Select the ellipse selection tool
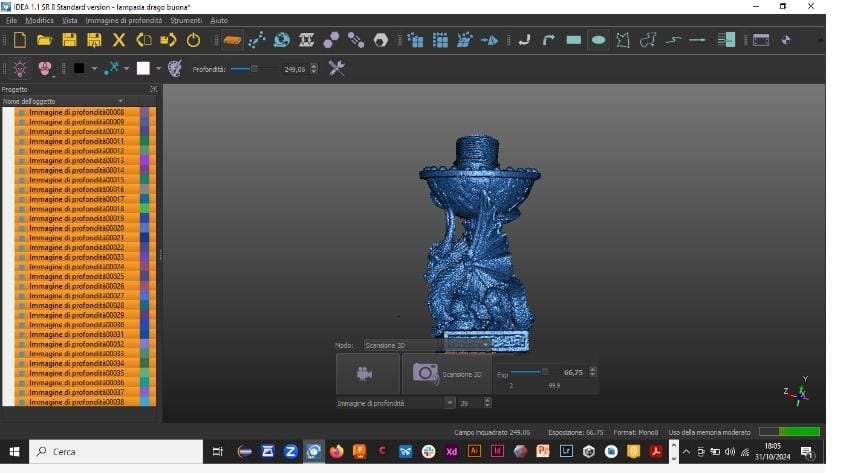 [598, 40]
